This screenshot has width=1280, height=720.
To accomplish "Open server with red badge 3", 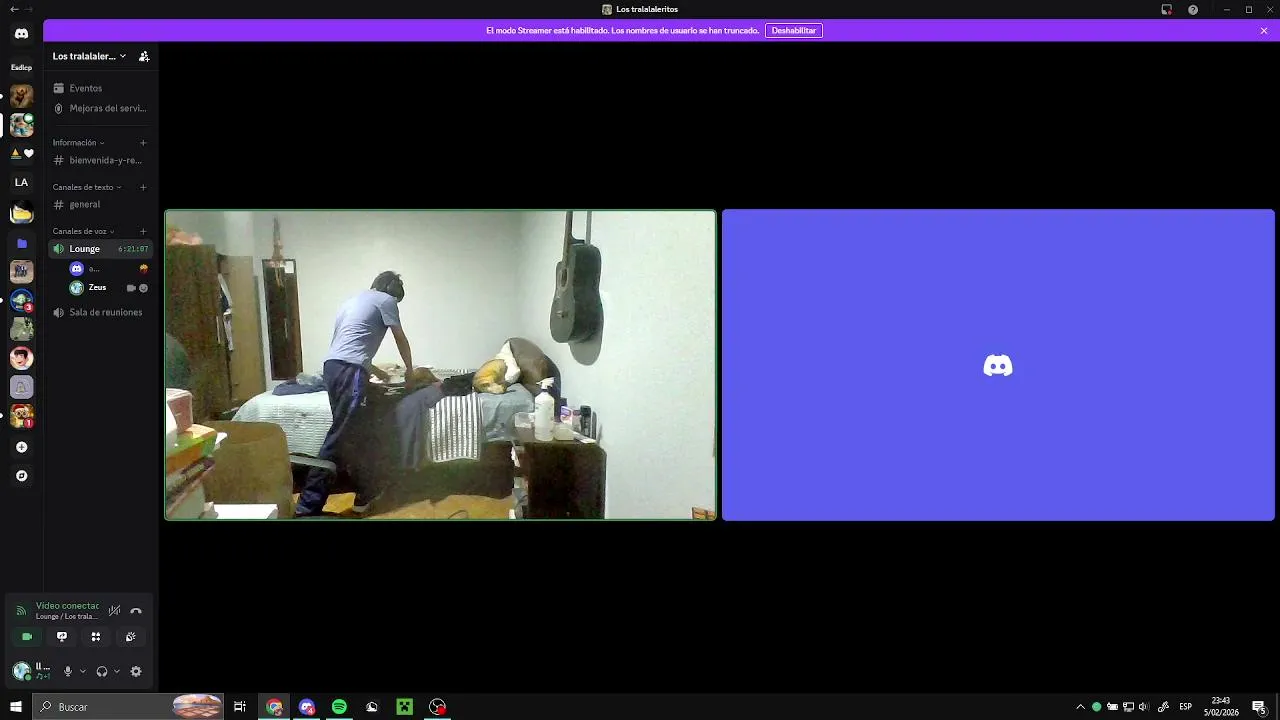I will click(x=21, y=300).
